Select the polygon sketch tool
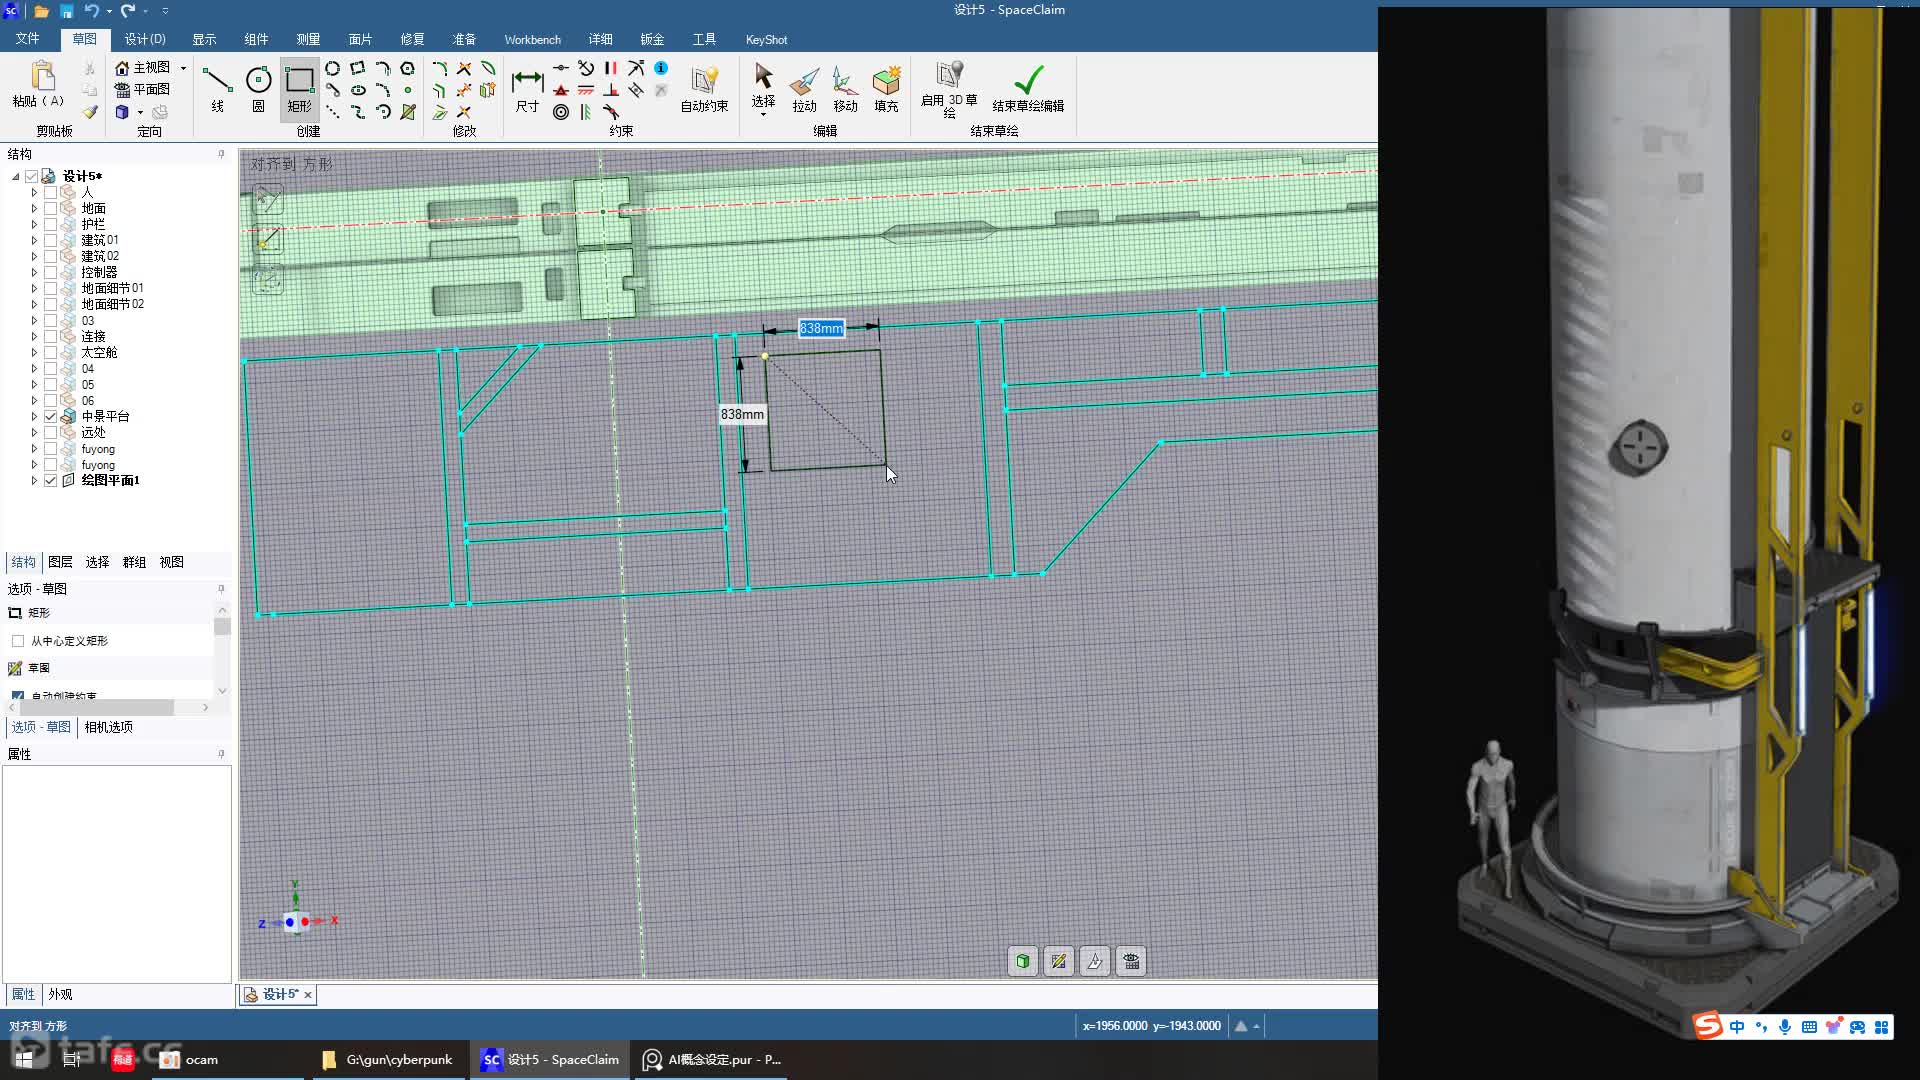 pos(407,68)
